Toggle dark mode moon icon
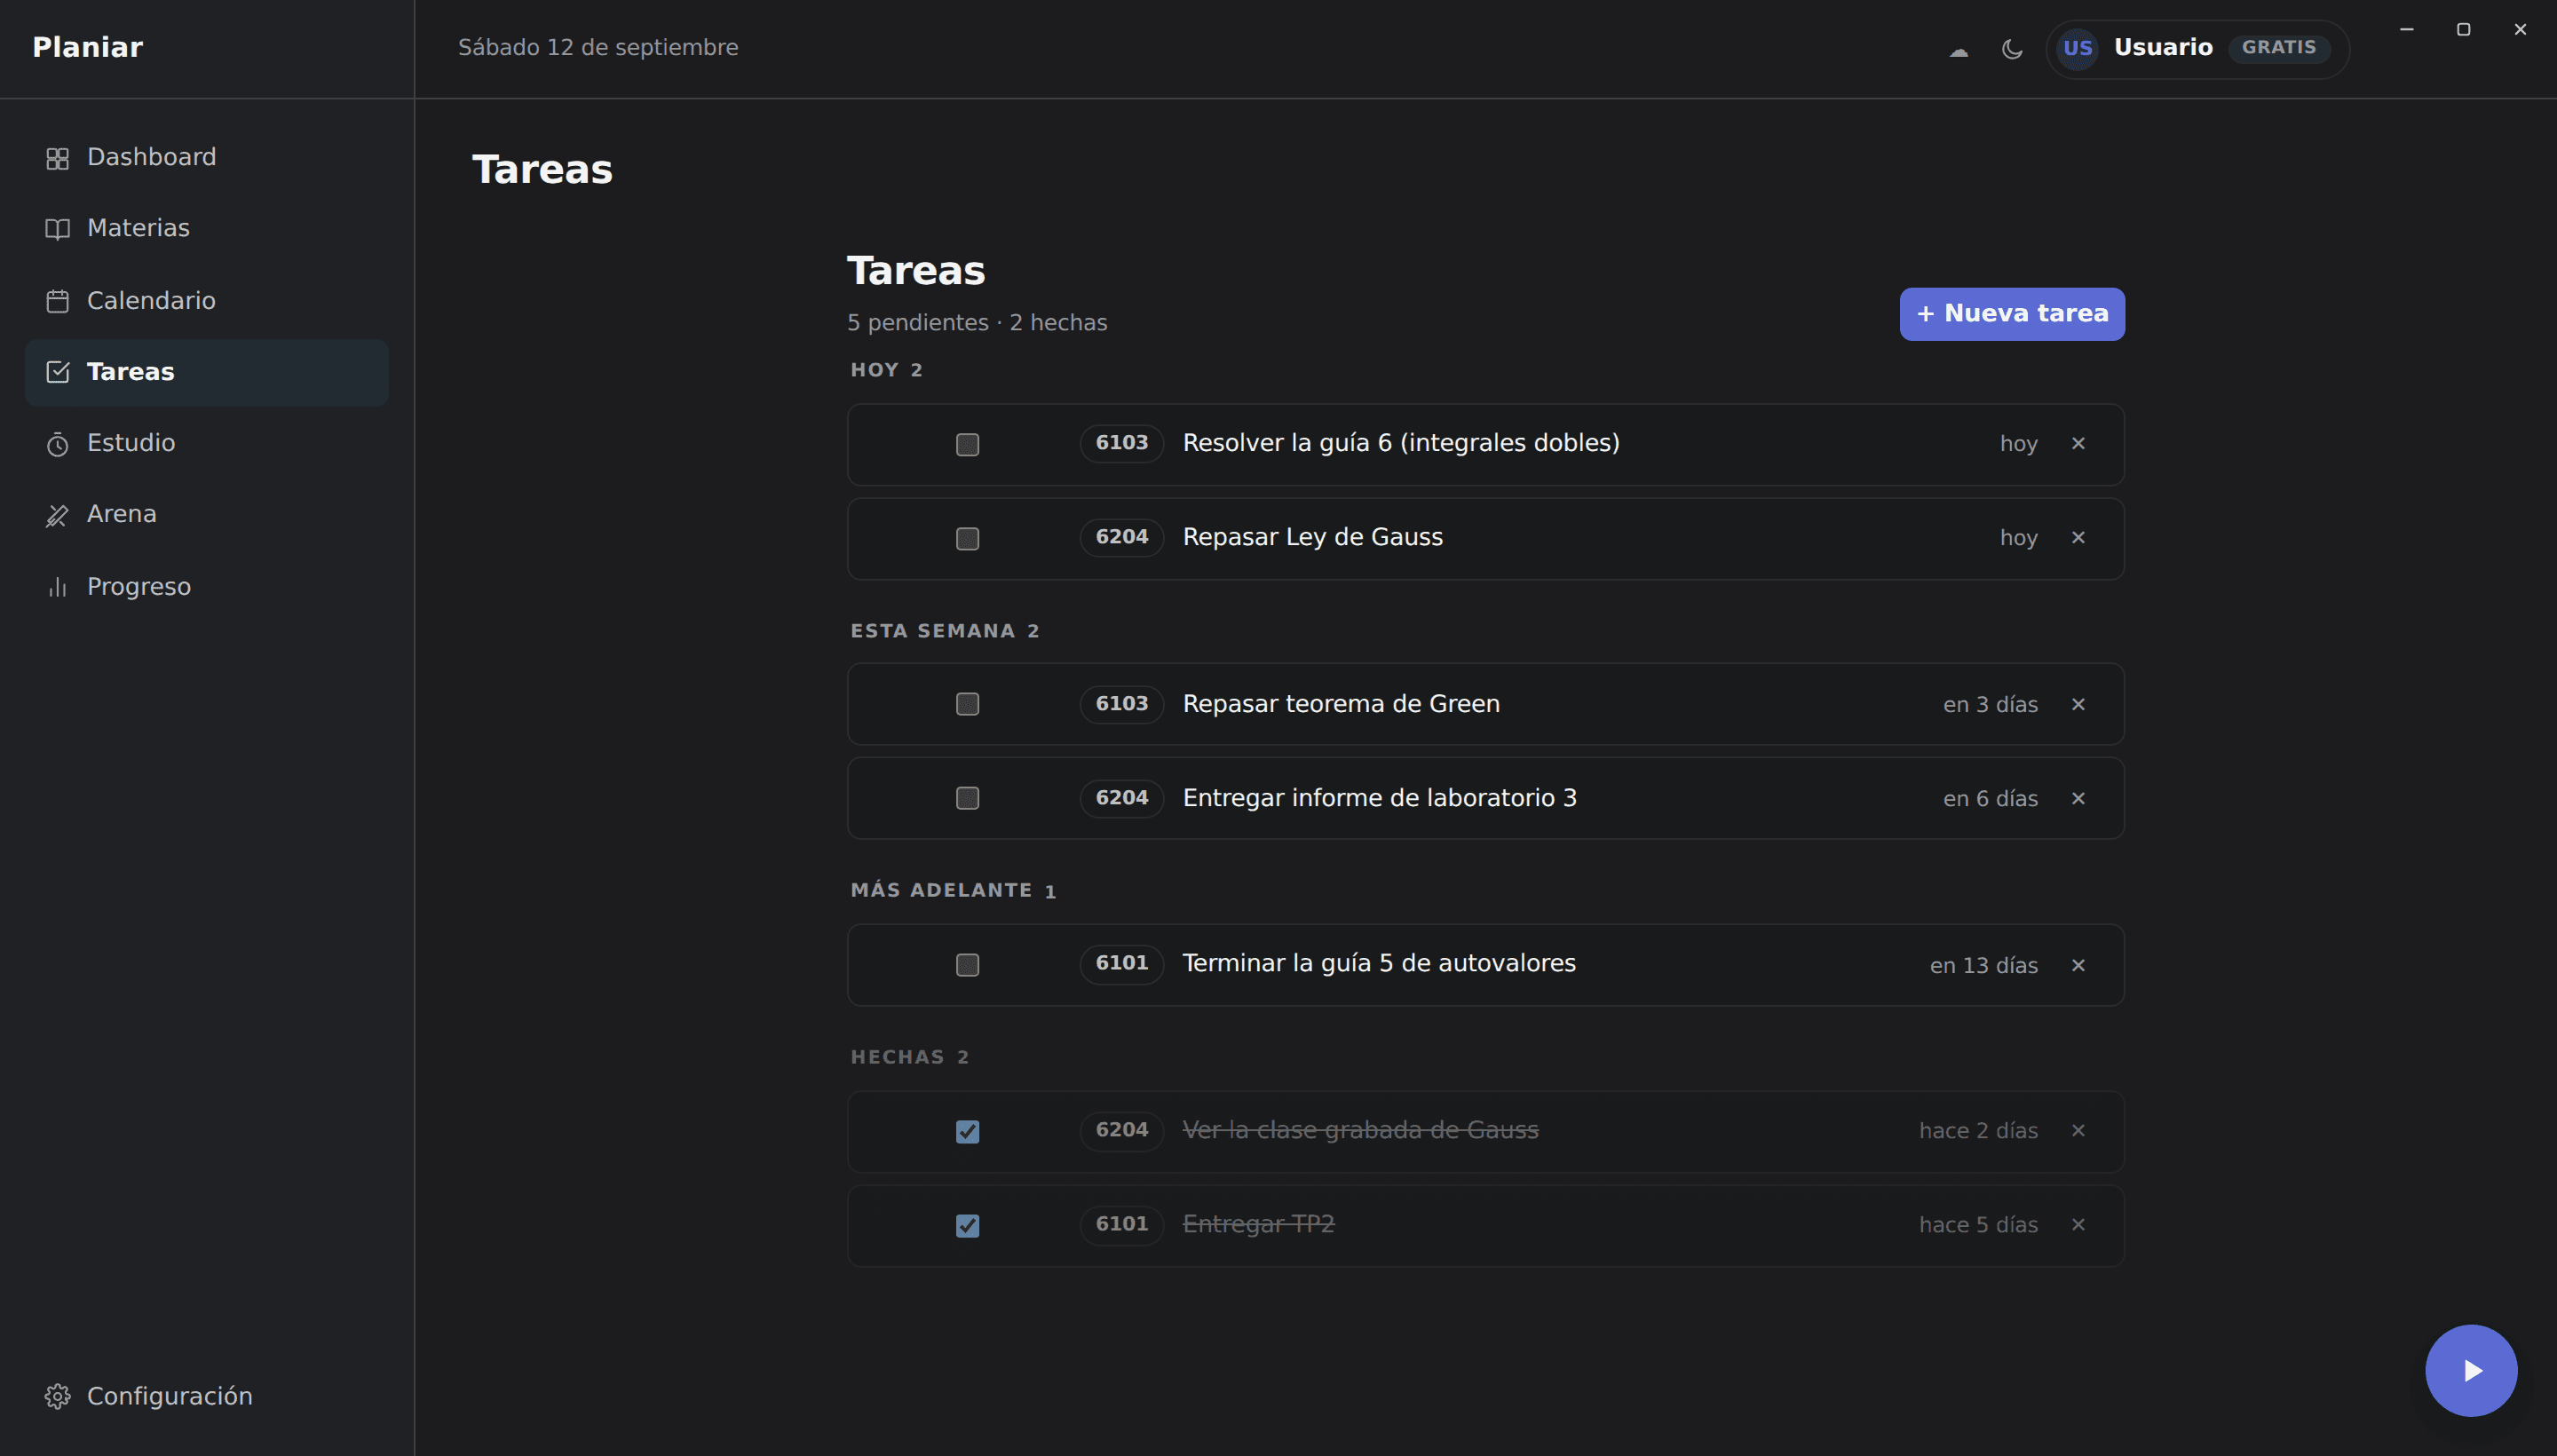 (2012, 49)
